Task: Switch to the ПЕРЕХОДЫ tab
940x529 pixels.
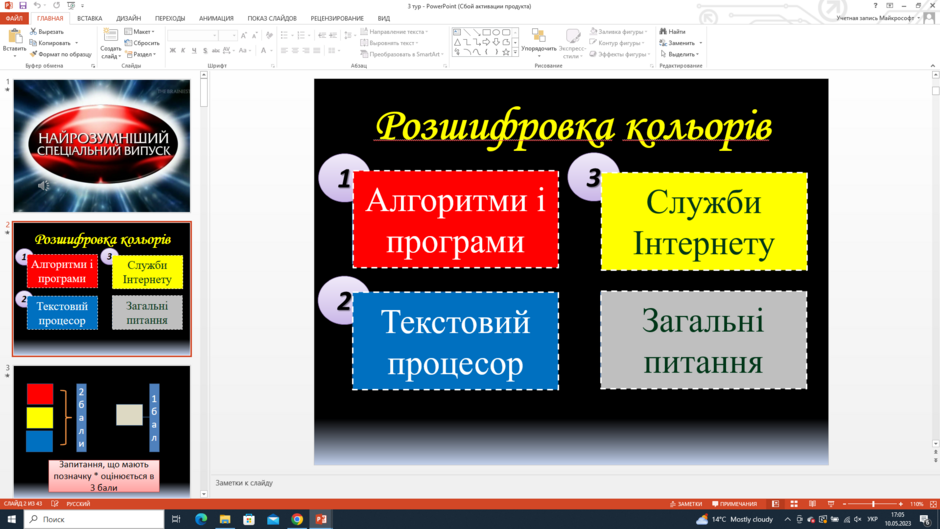Action: [170, 19]
